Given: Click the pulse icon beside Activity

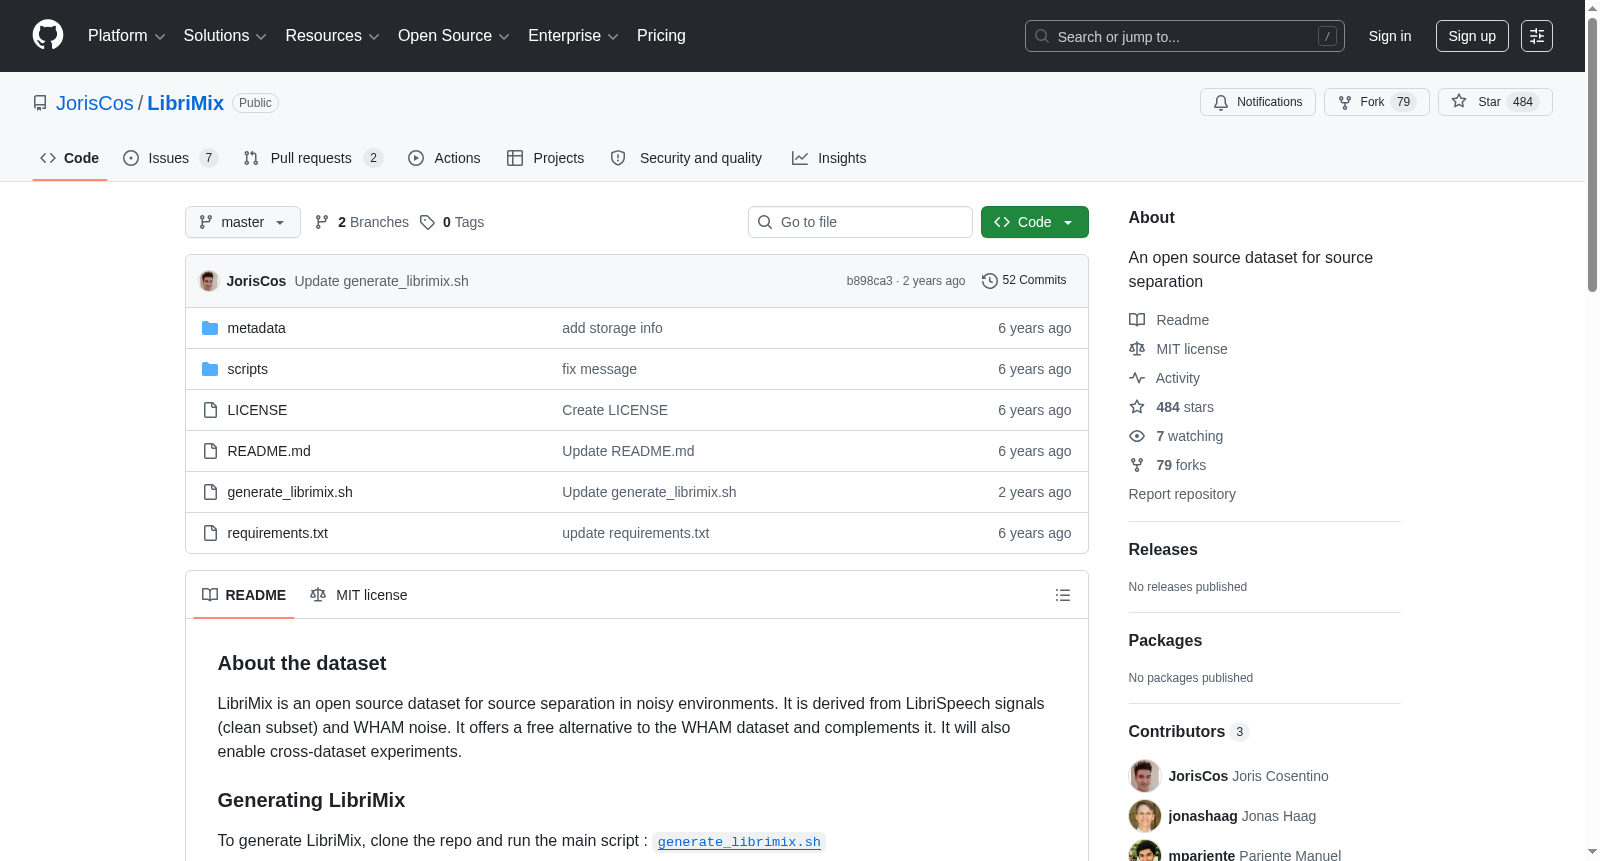Looking at the screenshot, I should click(x=1137, y=378).
